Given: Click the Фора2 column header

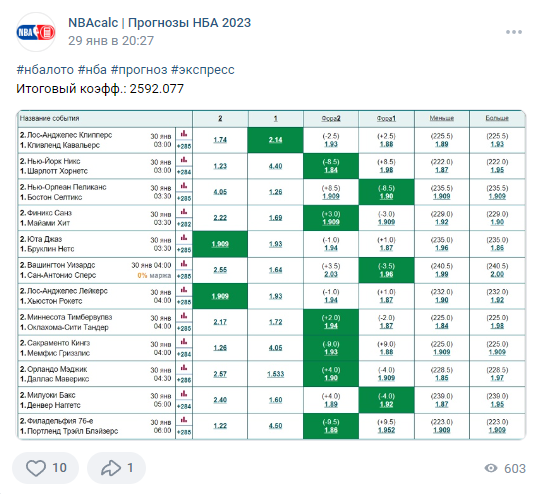Looking at the screenshot, I should click(331, 118).
